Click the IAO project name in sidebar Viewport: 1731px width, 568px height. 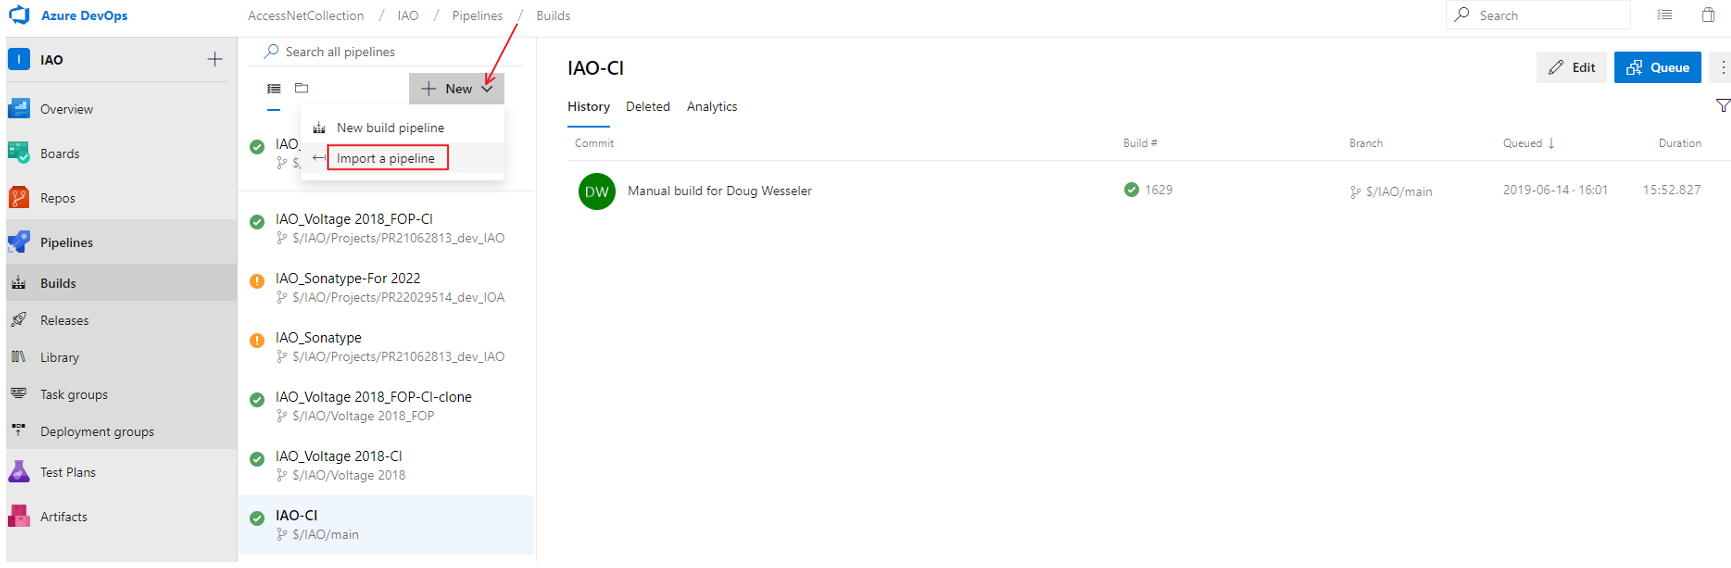tap(51, 60)
